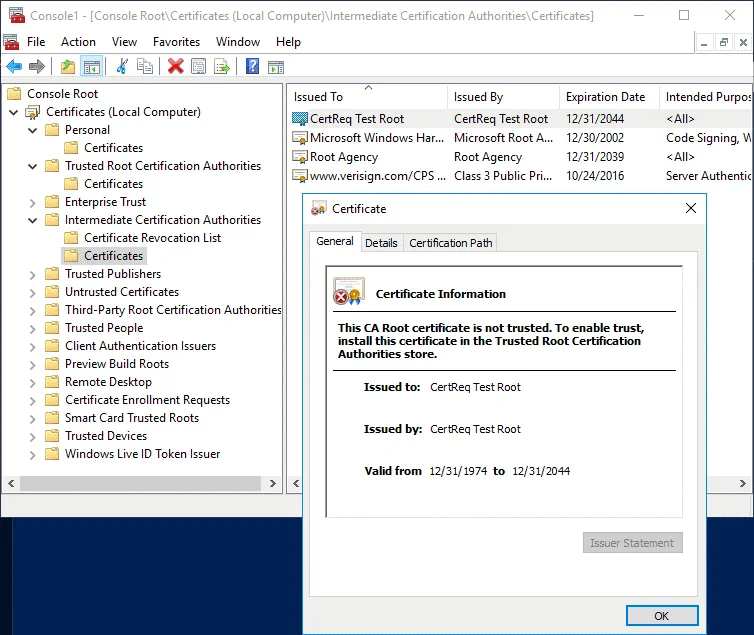
Task: Click the blue Help question mark icon
Action: pyautogui.click(x=252, y=67)
